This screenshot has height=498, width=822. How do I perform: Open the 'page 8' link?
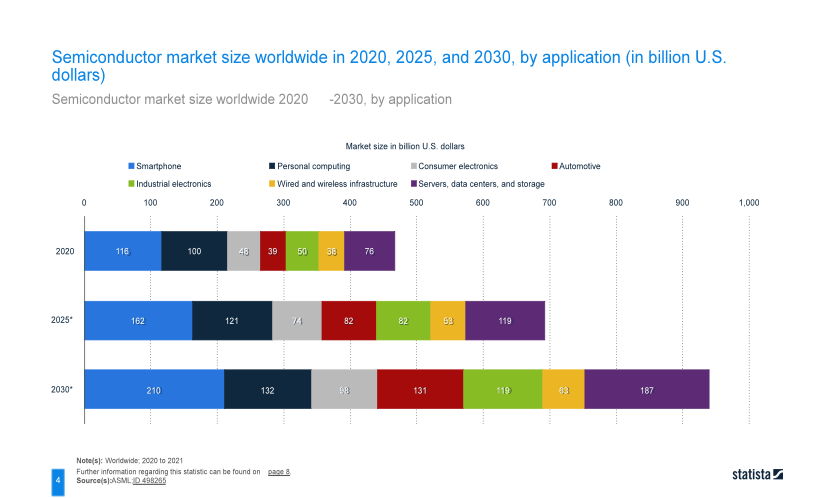point(279,472)
